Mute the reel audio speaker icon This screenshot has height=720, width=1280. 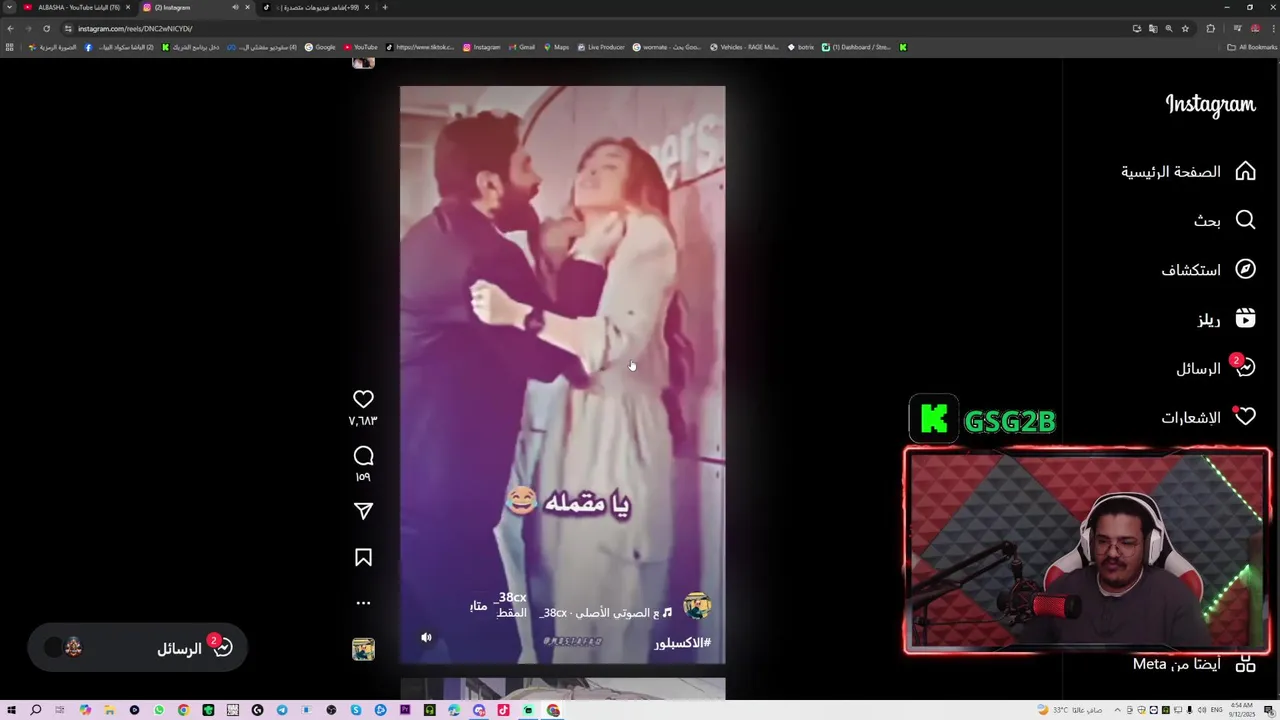[426, 637]
